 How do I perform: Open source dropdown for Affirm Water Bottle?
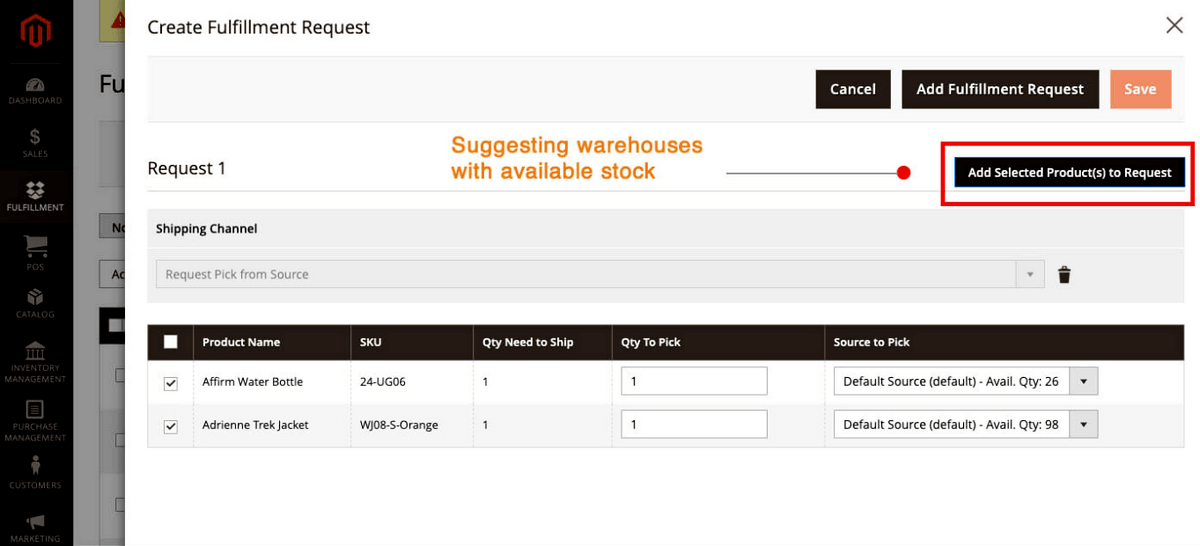pos(1083,381)
